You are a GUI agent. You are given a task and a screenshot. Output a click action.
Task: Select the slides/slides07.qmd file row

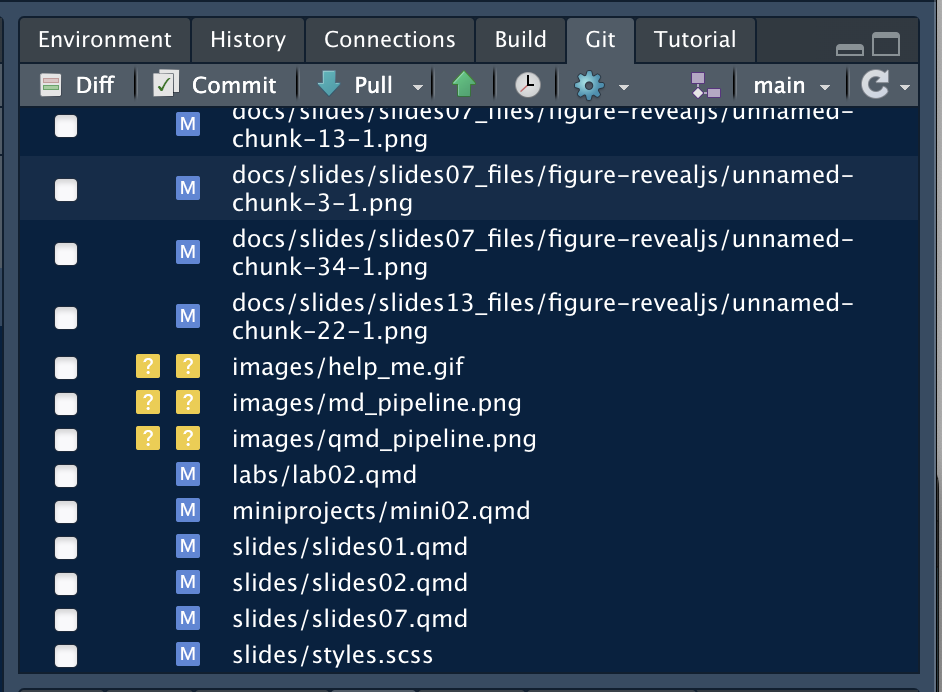(350, 619)
